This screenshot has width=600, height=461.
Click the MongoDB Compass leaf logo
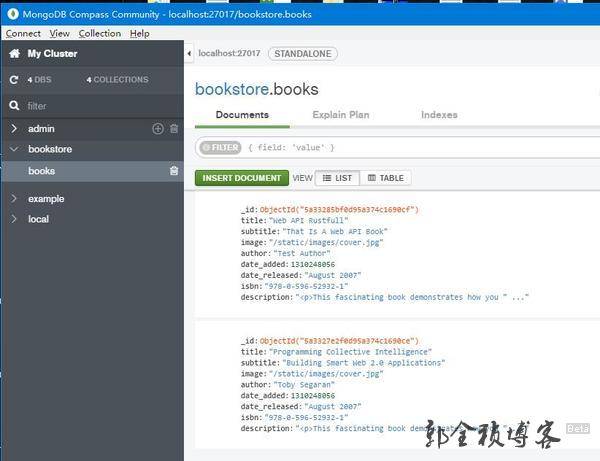(x=13, y=14)
